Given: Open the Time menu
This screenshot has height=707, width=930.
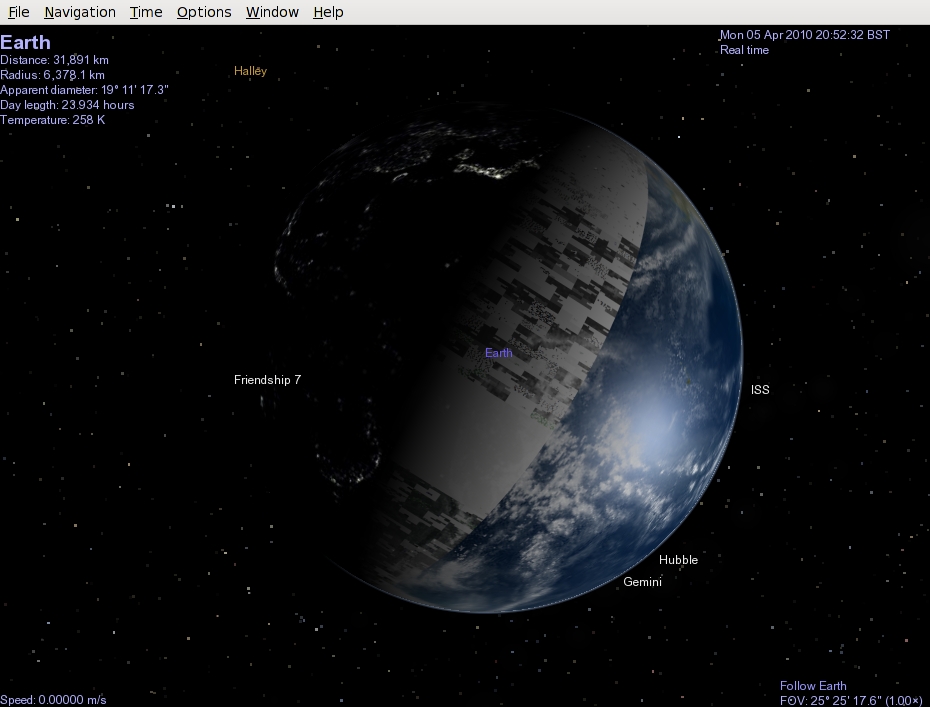Looking at the screenshot, I should click(146, 12).
